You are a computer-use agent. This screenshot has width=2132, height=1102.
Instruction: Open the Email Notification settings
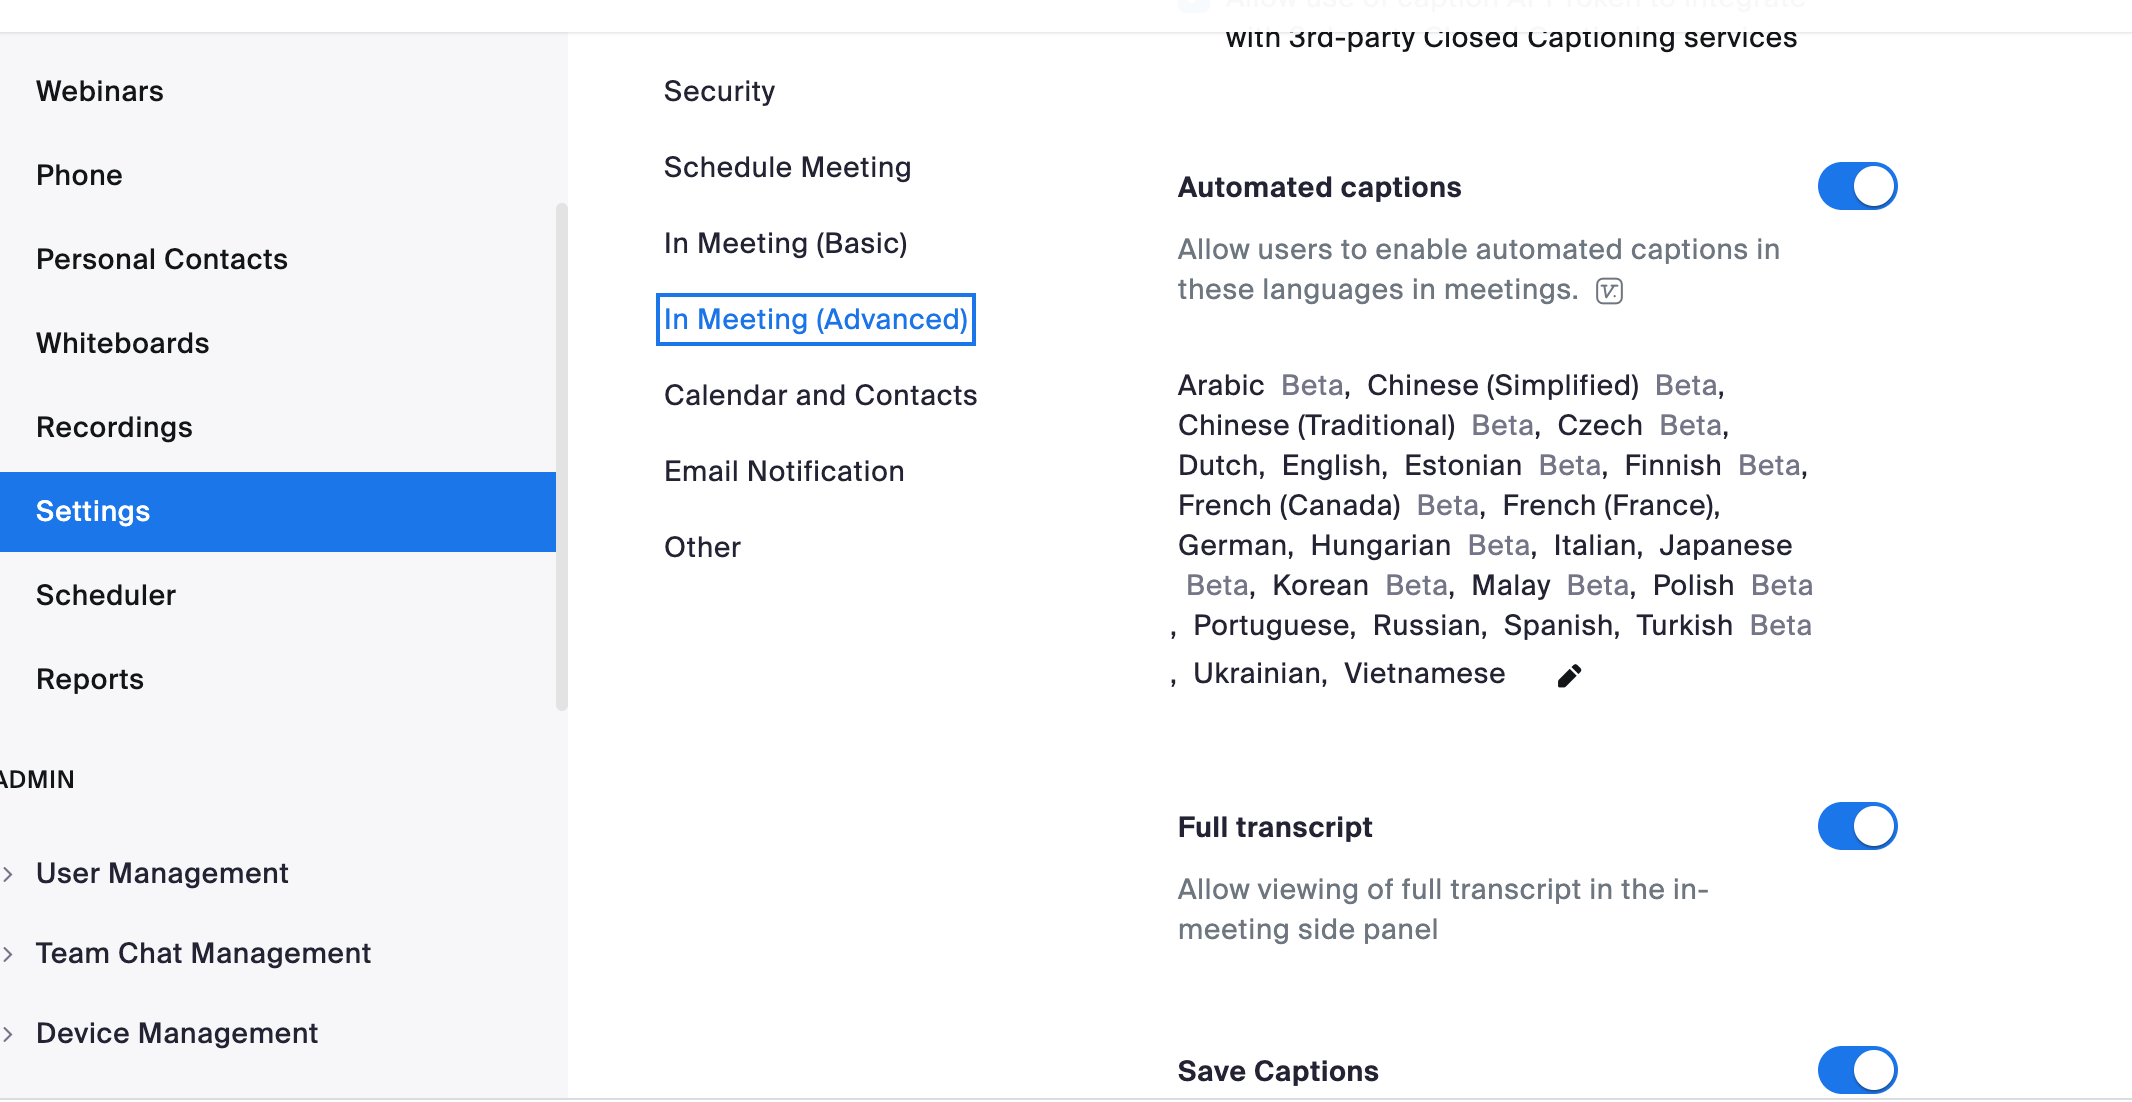[784, 471]
